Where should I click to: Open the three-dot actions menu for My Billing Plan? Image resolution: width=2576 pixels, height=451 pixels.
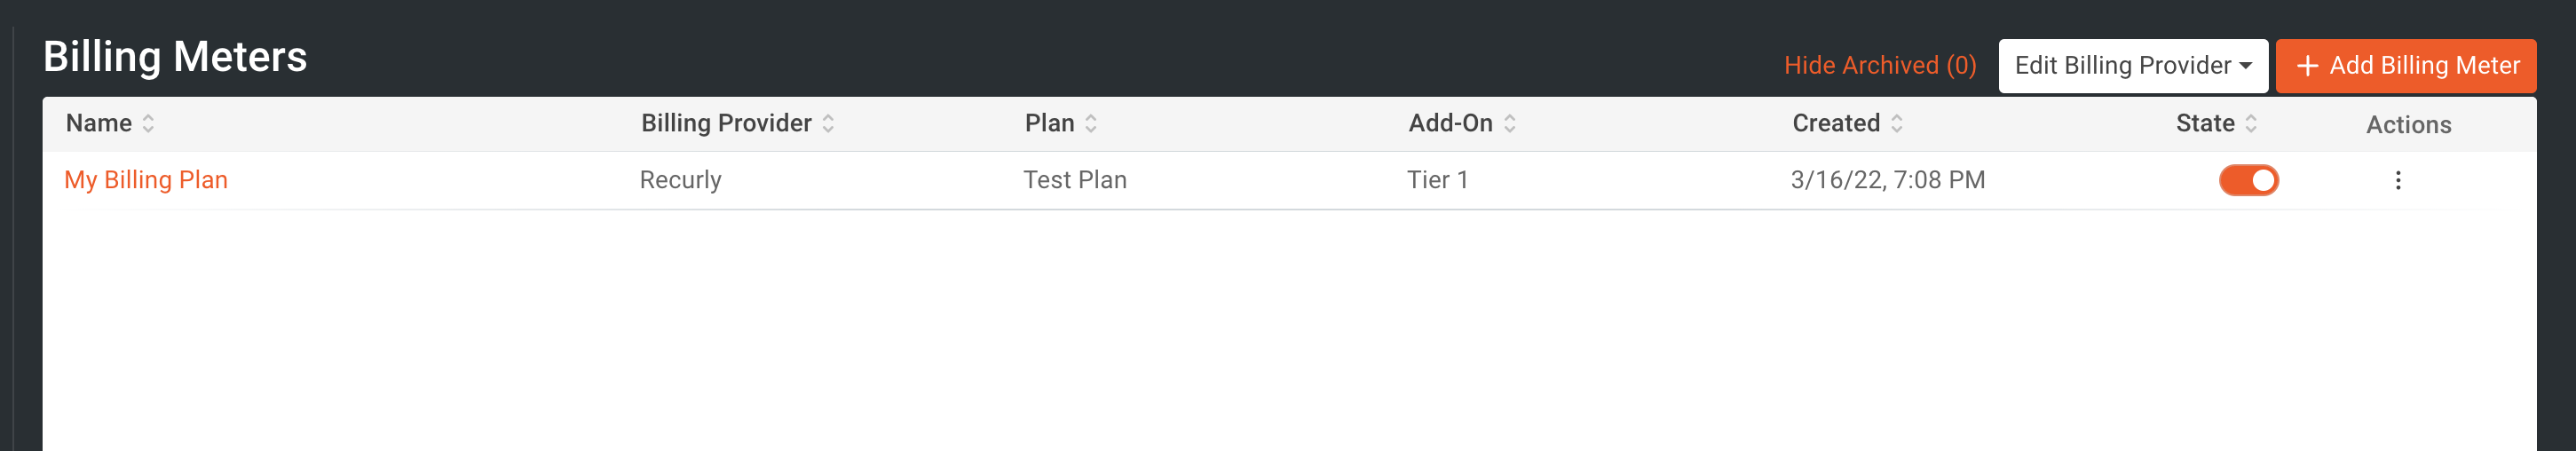[2398, 181]
